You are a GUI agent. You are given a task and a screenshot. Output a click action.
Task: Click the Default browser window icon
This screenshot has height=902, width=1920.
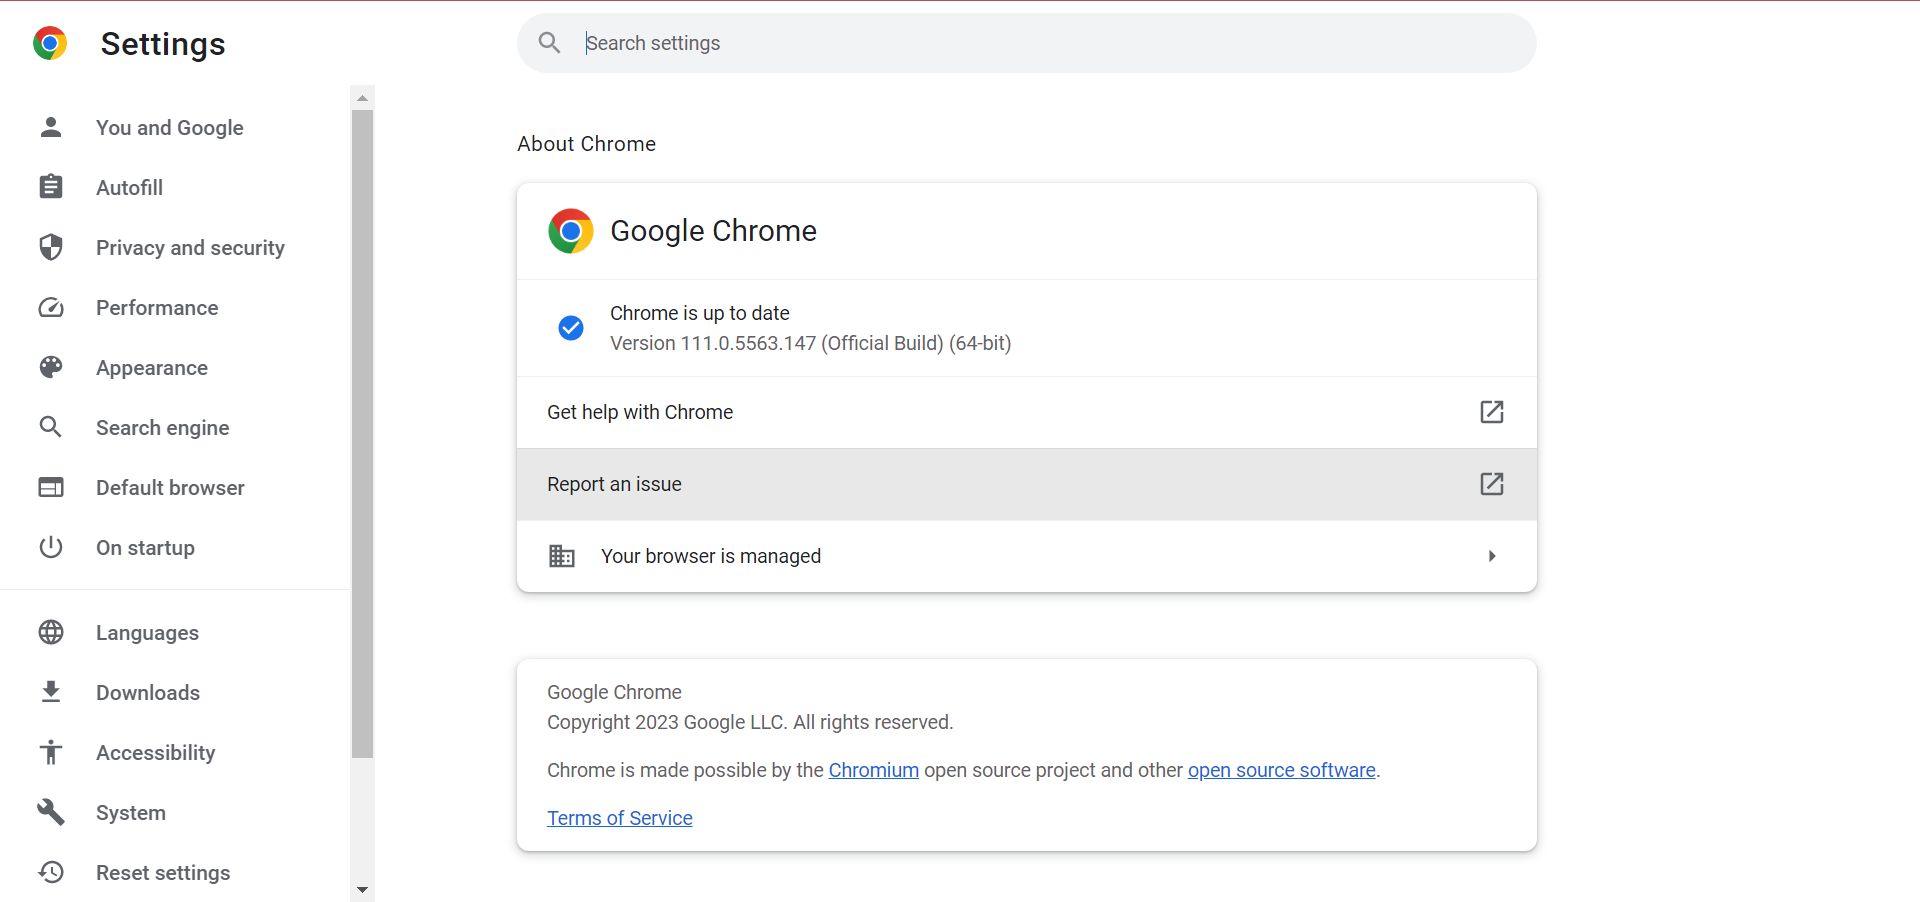pyautogui.click(x=51, y=487)
